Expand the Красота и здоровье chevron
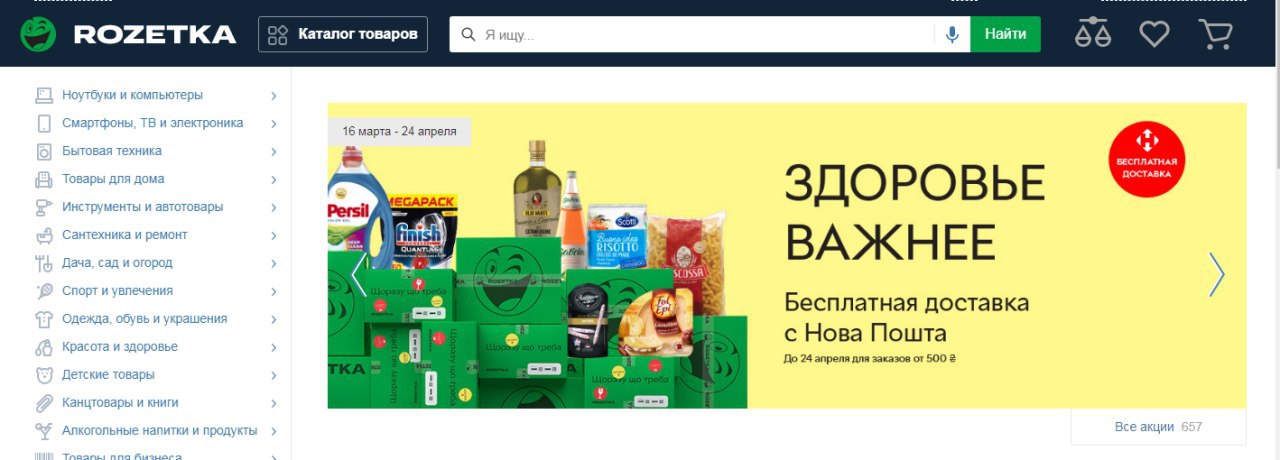 click(x=273, y=348)
